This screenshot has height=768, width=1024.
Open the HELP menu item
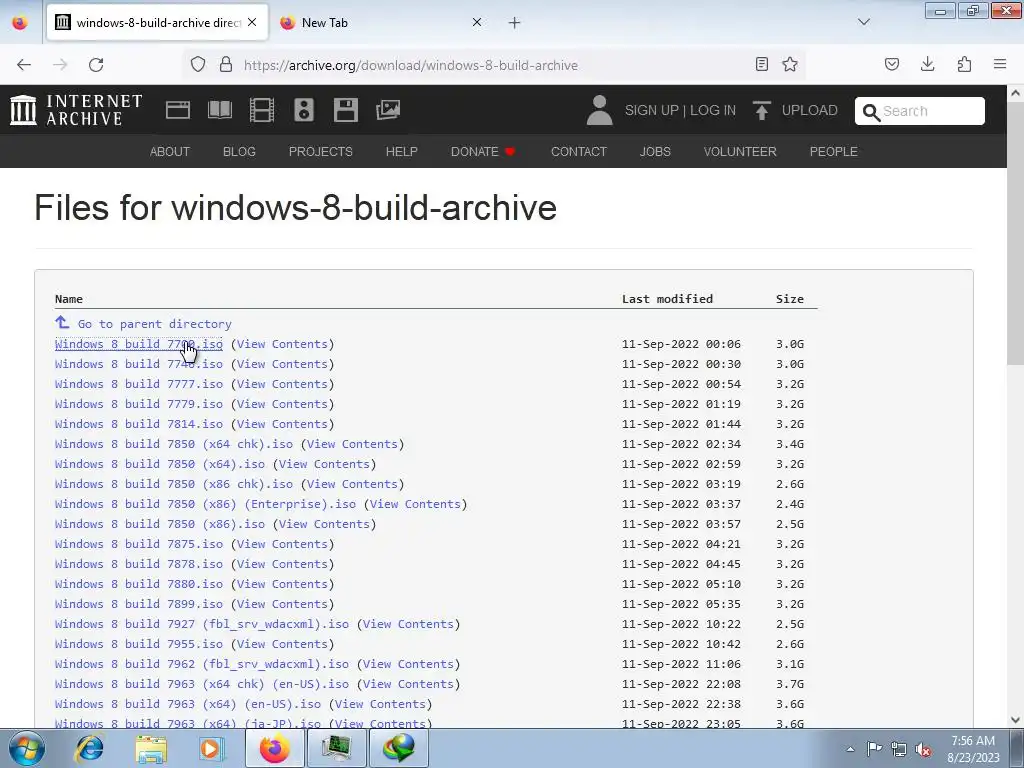pyautogui.click(x=402, y=152)
